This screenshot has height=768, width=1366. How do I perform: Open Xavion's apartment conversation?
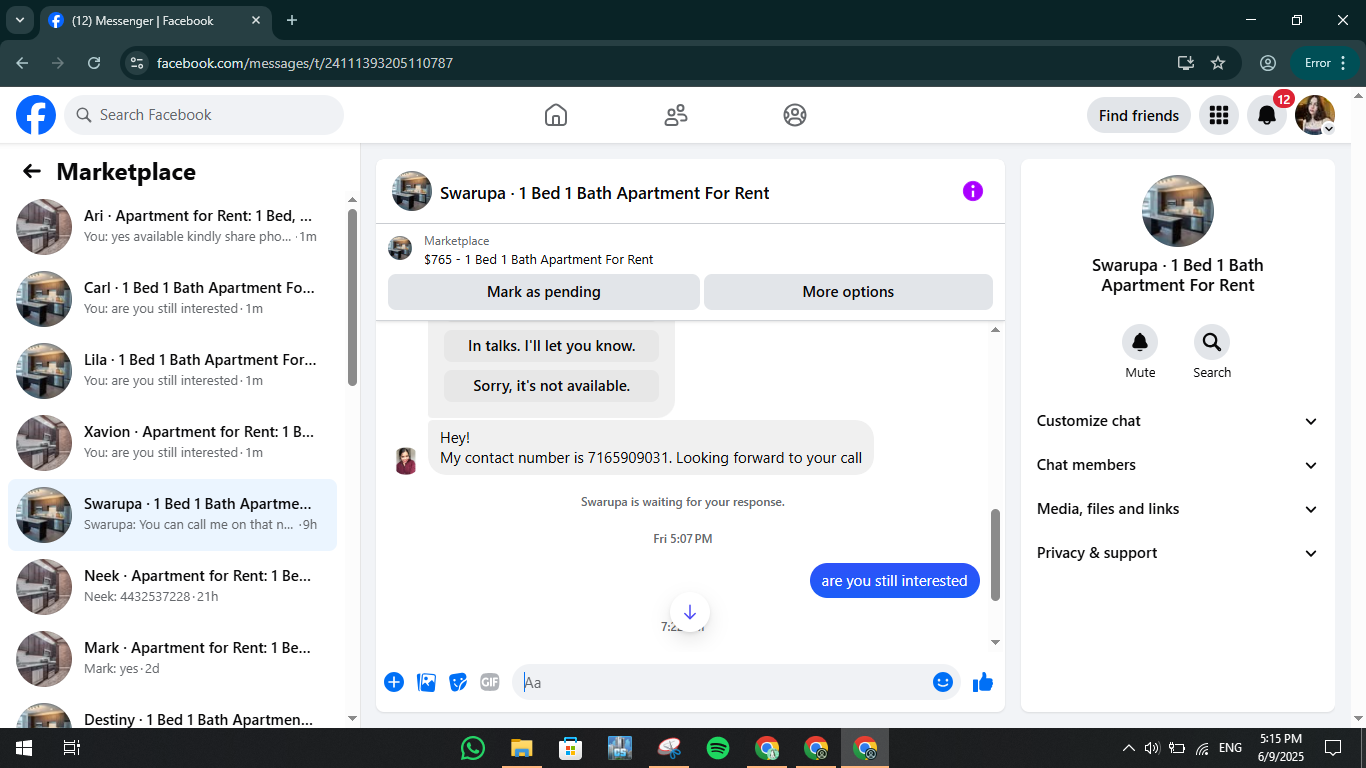point(172,442)
